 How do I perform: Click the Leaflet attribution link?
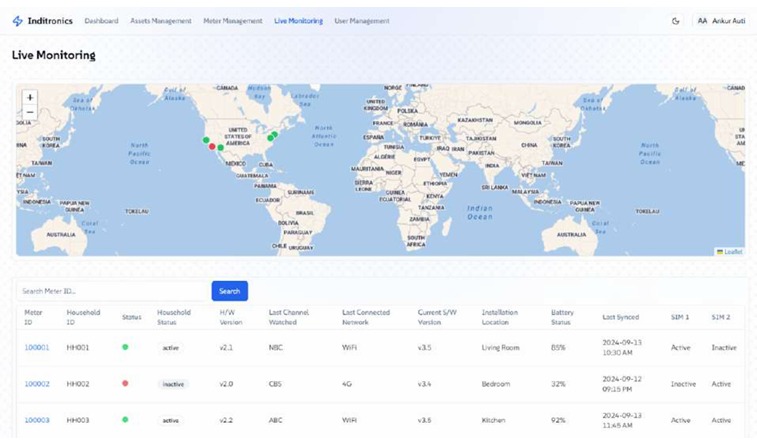pos(733,252)
